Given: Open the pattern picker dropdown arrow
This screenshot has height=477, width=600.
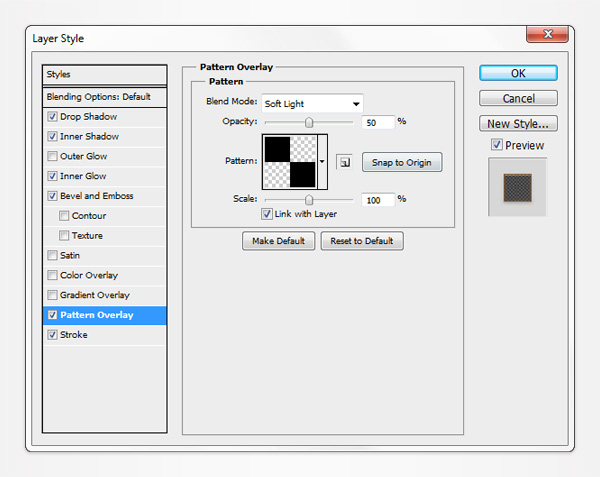Looking at the screenshot, I should pos(322,161).
